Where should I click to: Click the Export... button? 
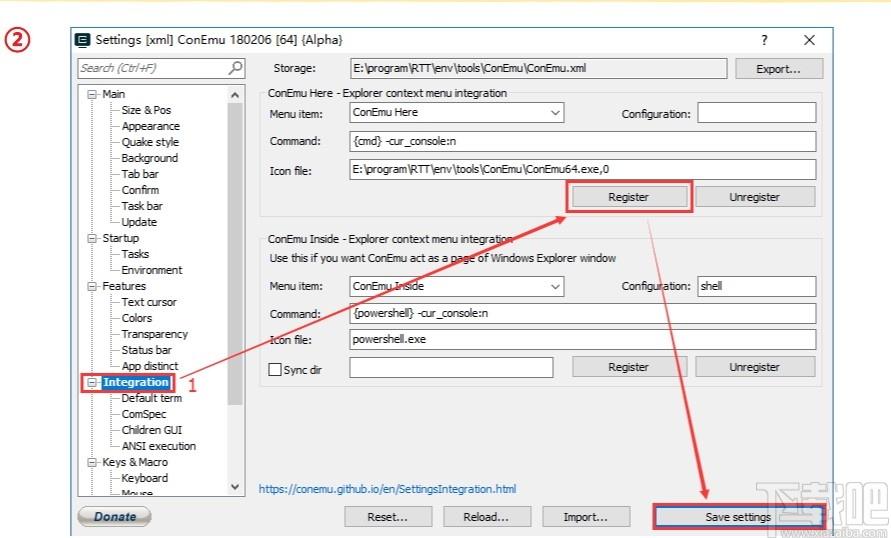[778, 69]
